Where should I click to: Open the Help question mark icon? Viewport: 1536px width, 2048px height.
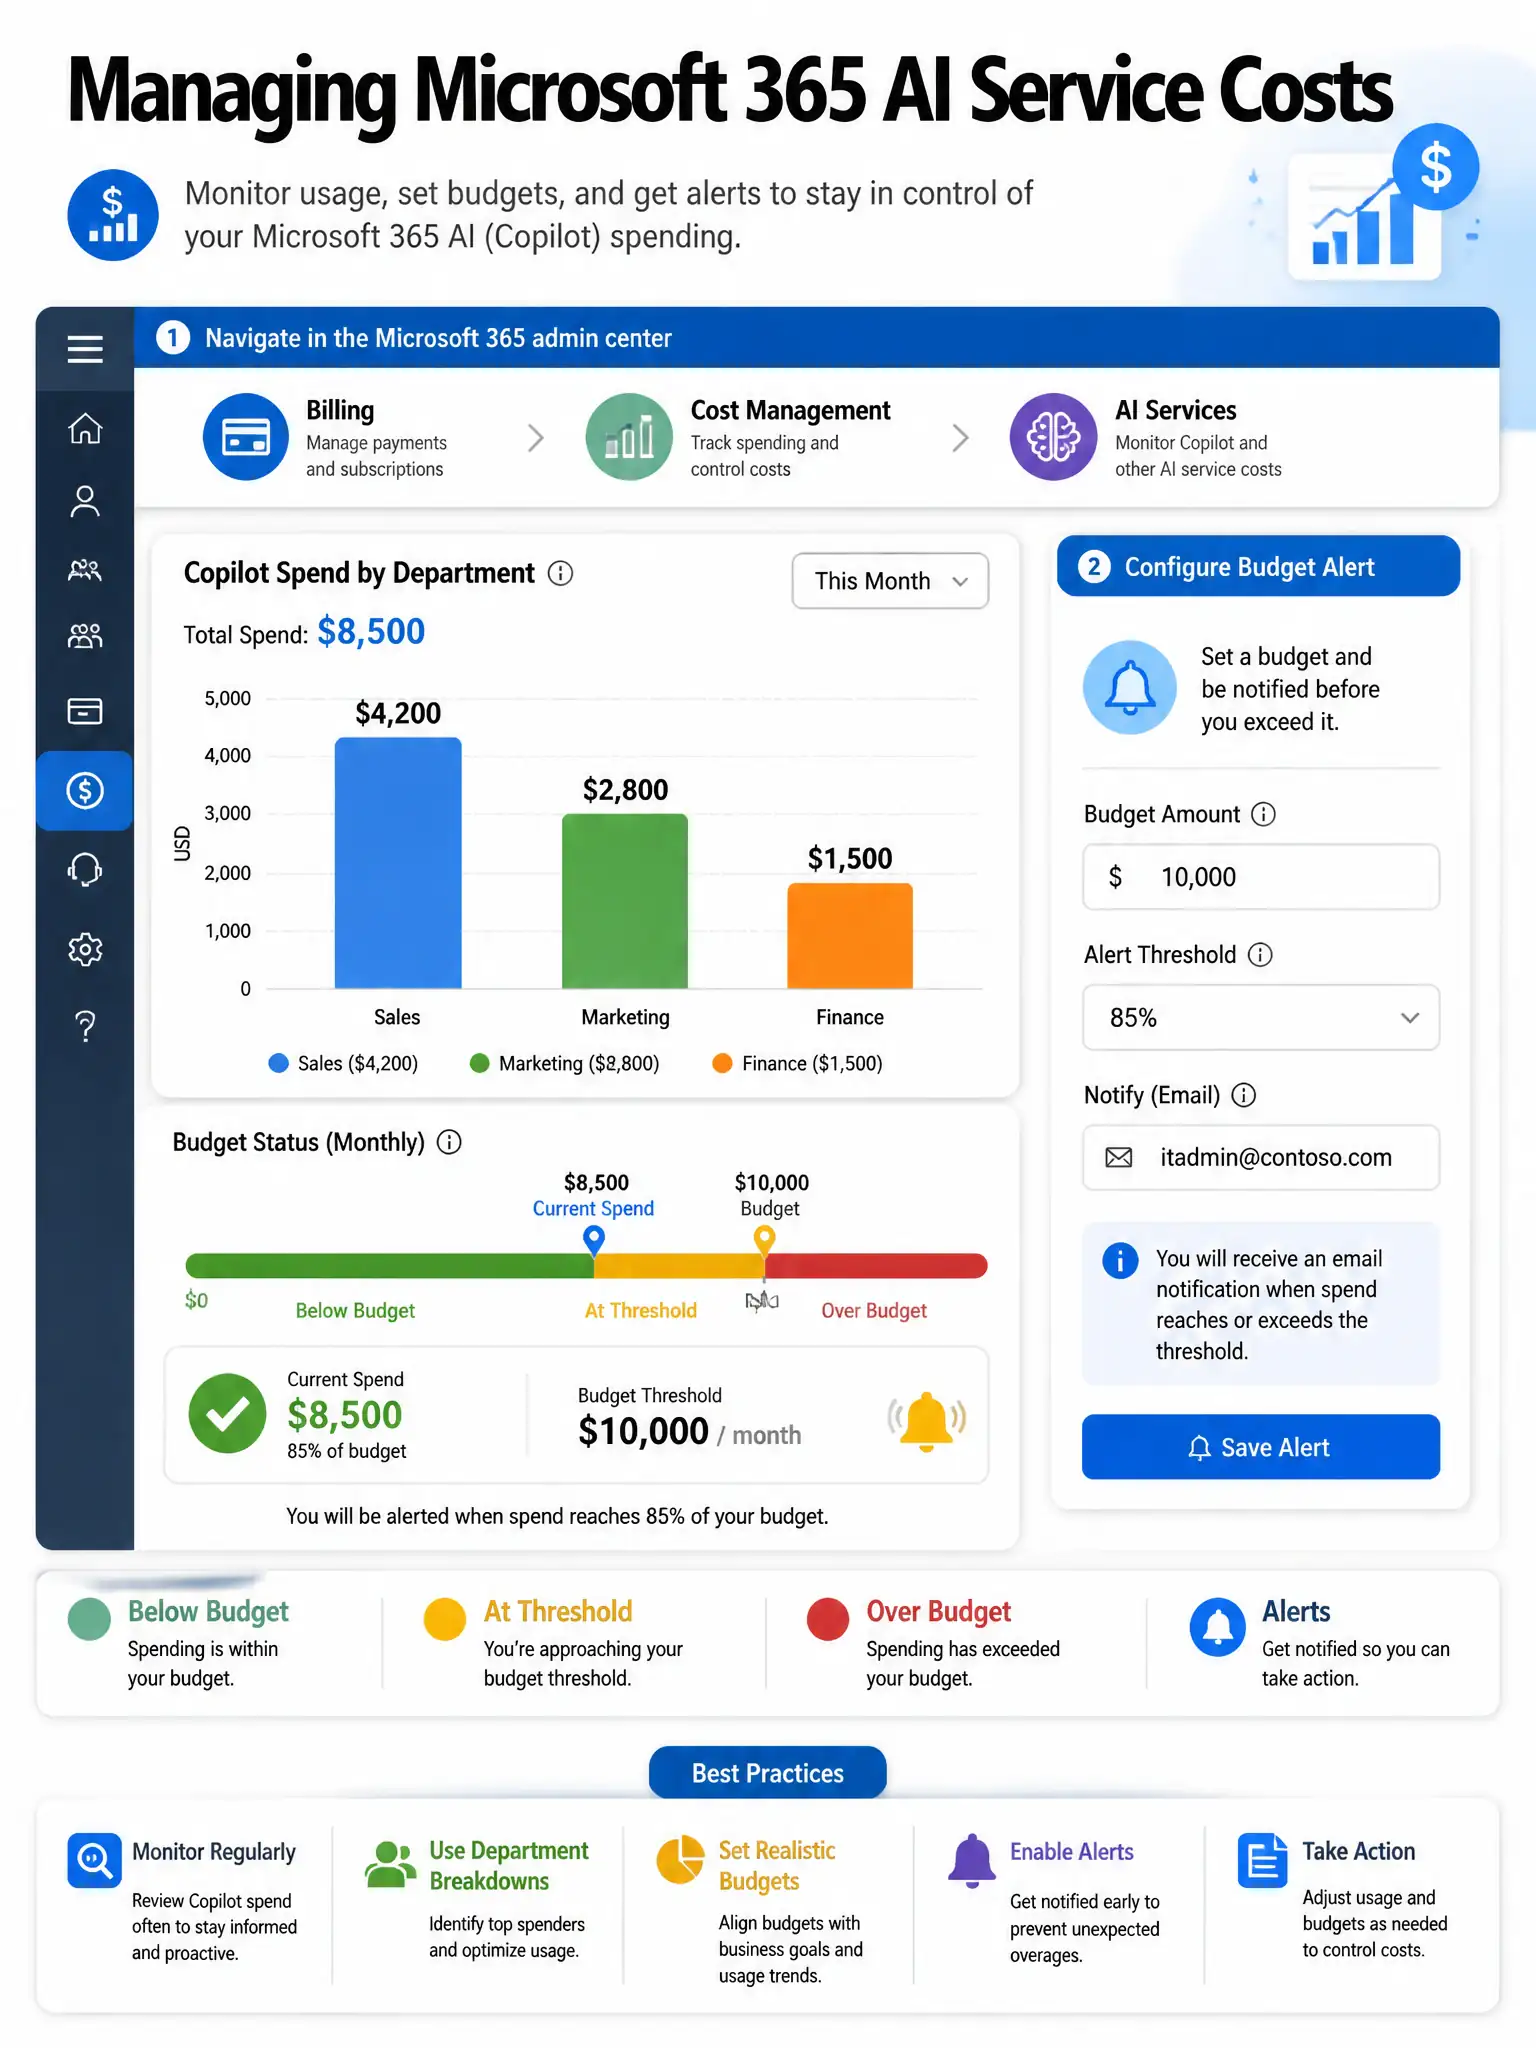click(x=85, y=1026)
